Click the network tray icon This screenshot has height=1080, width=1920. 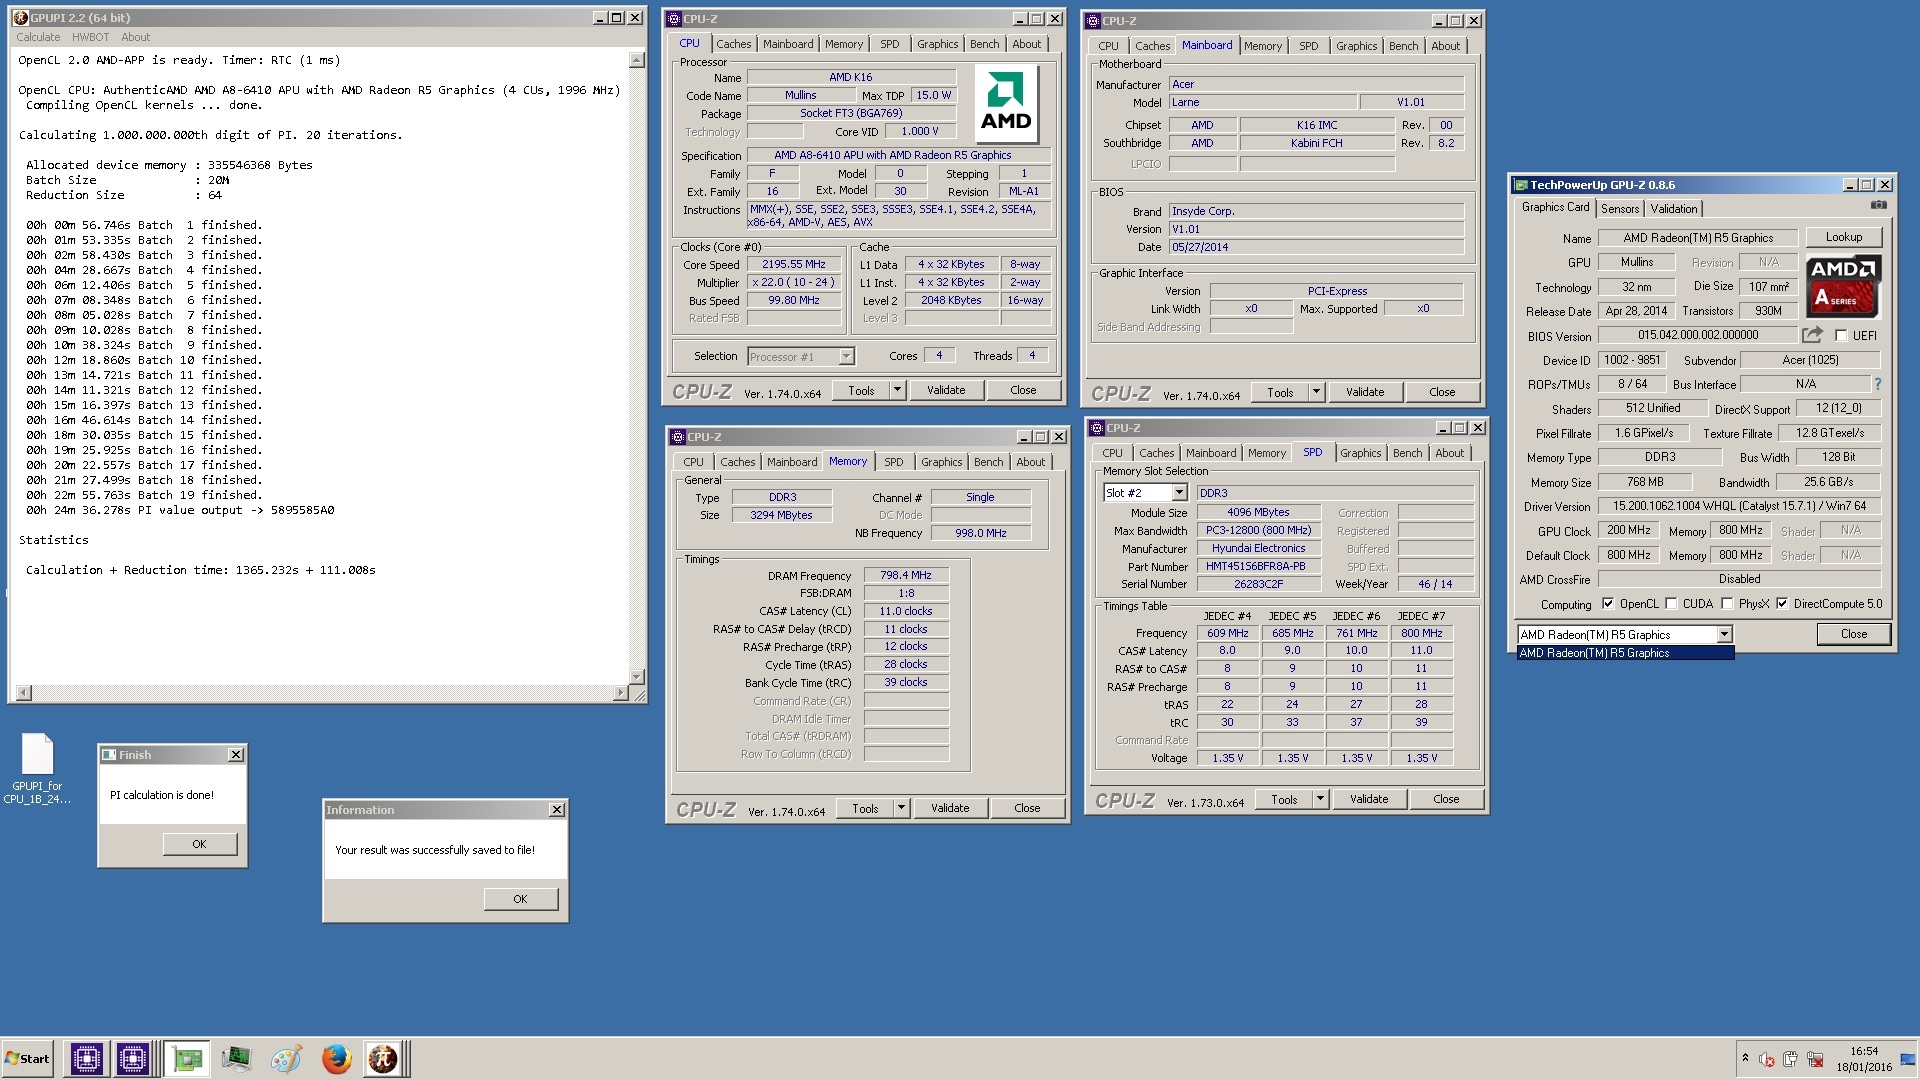click(1815, 1059)
